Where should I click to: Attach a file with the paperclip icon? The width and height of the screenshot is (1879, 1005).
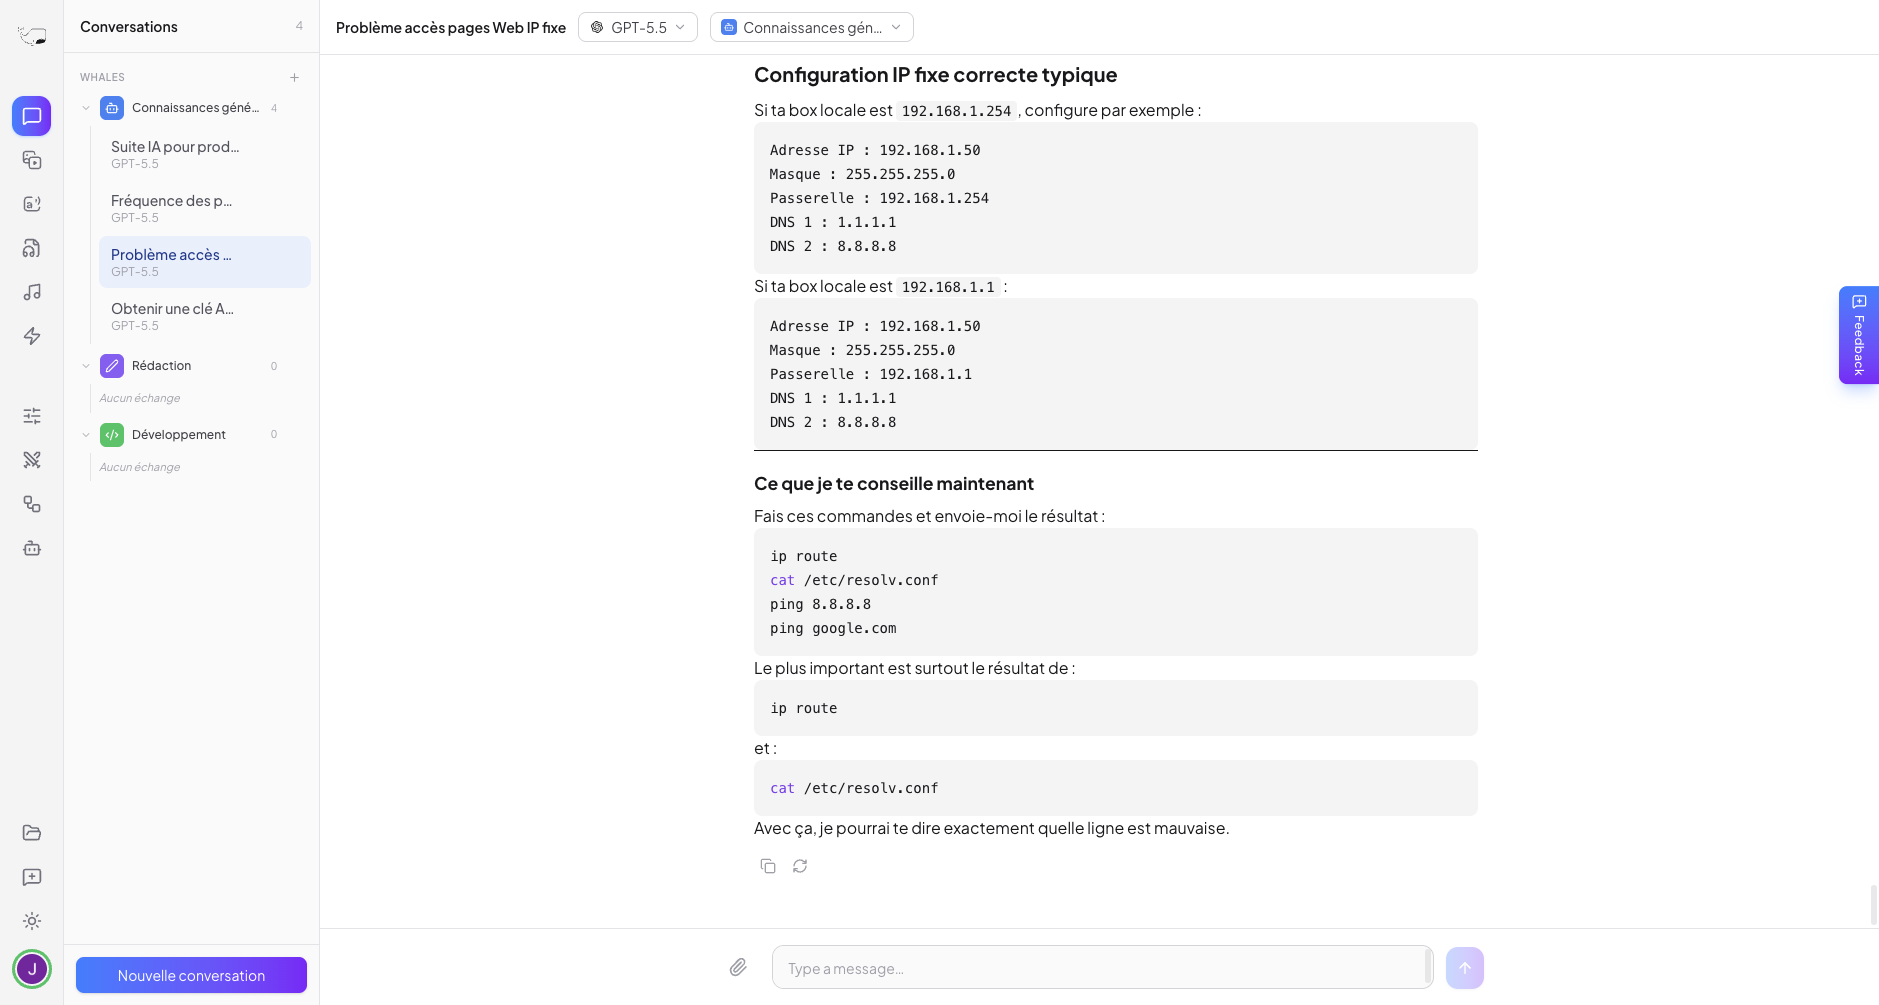[738, 967]
